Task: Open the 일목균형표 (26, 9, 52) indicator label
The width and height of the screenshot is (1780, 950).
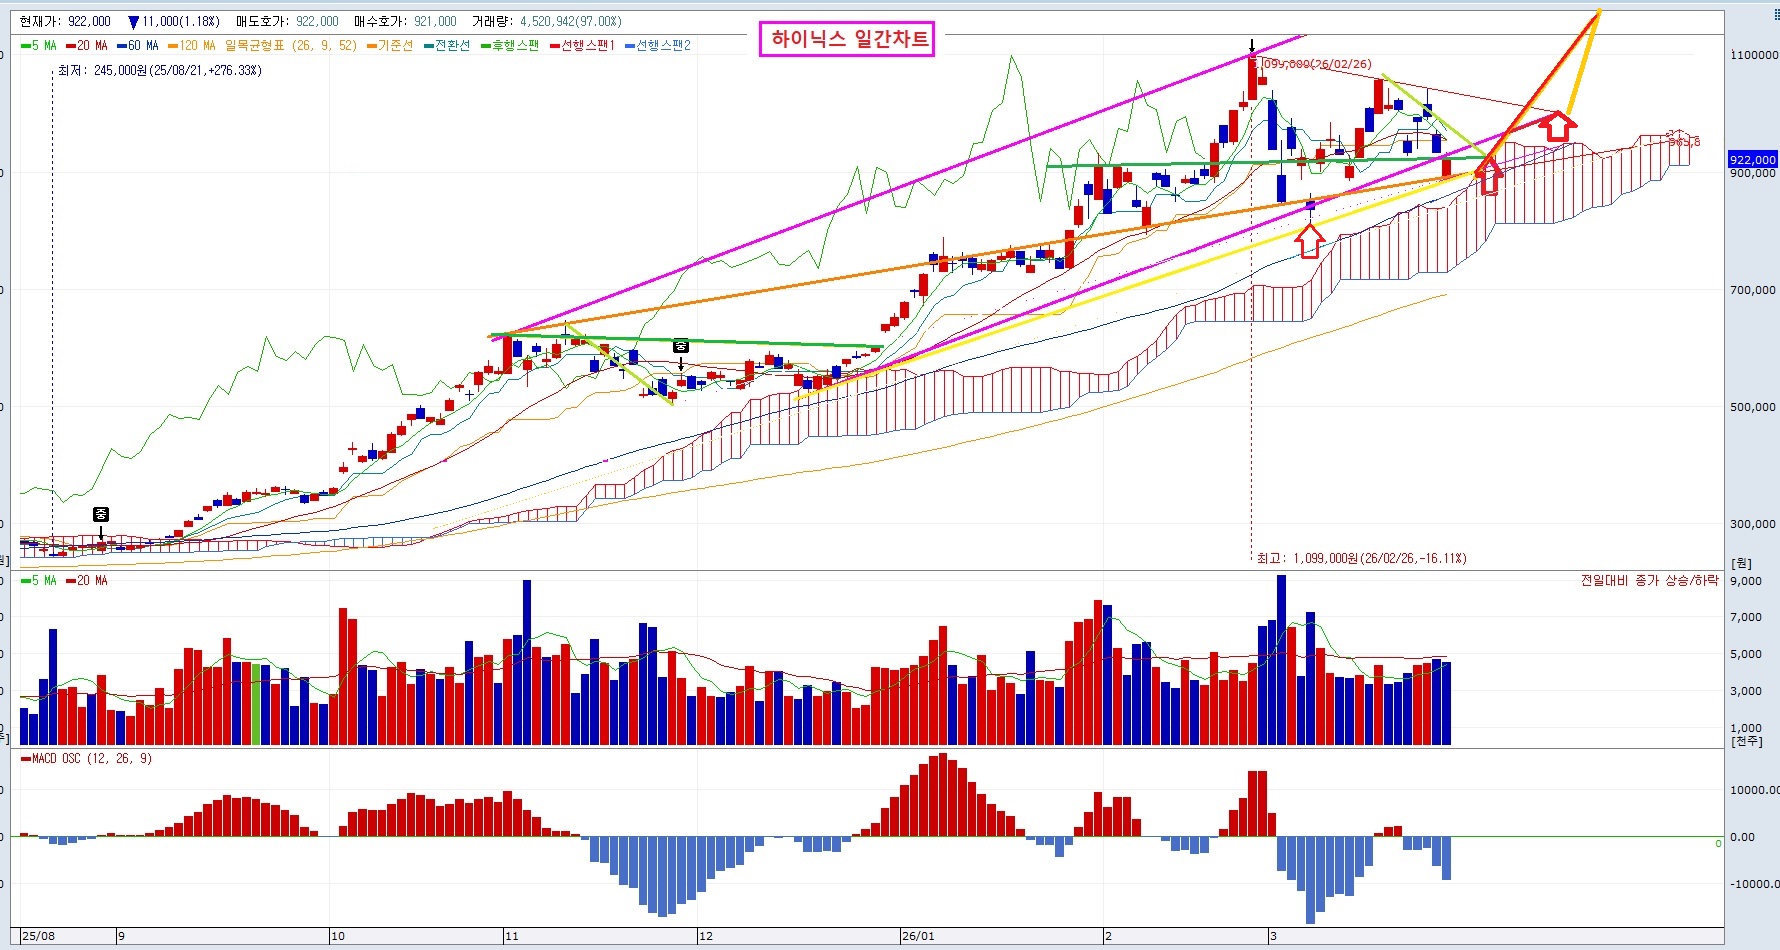Action: (x=291, y=45)
